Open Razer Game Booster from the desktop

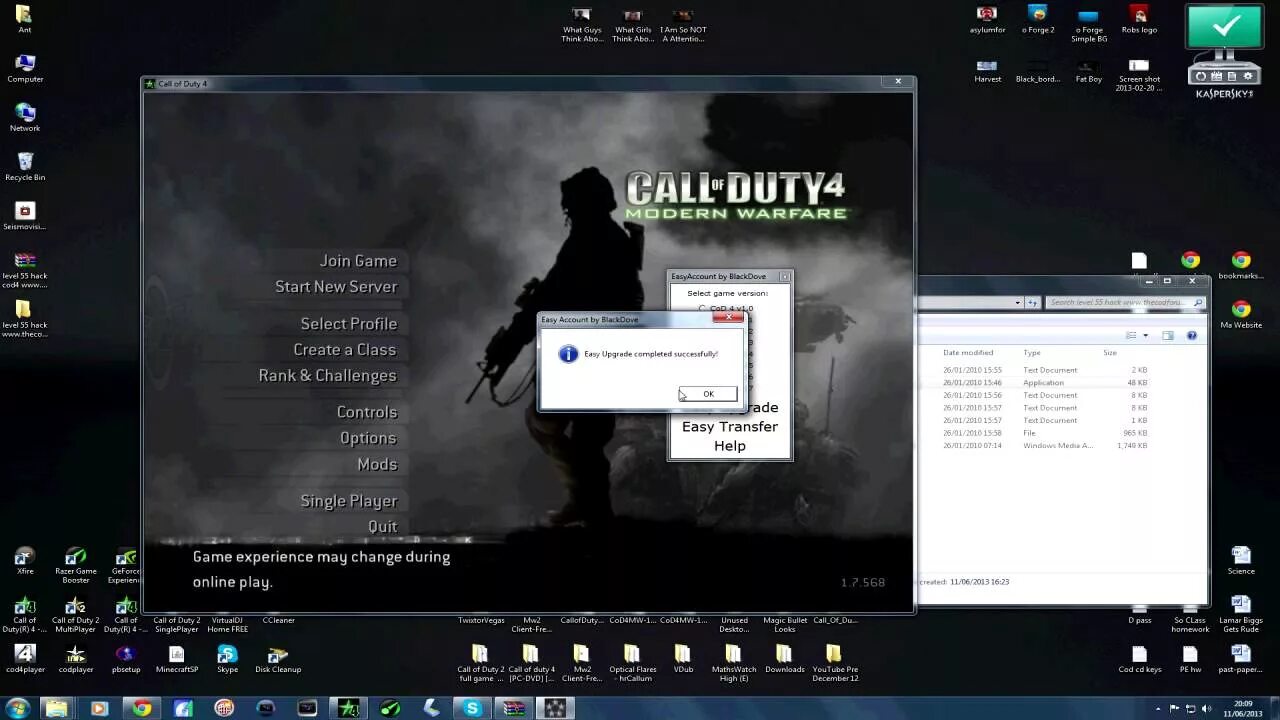tap(76, 557)
